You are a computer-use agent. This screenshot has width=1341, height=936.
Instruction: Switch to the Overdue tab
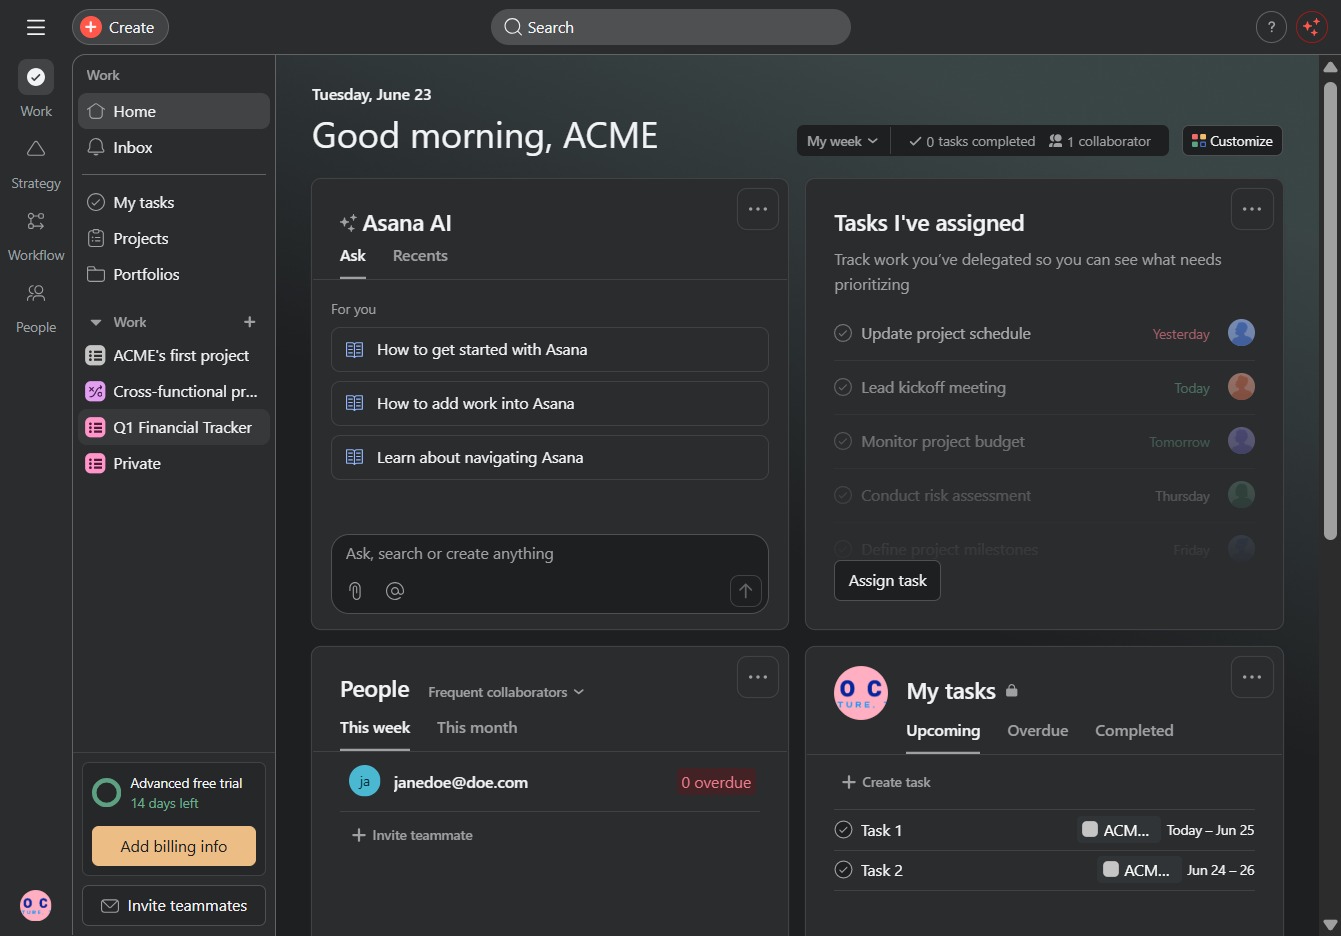1038,731
